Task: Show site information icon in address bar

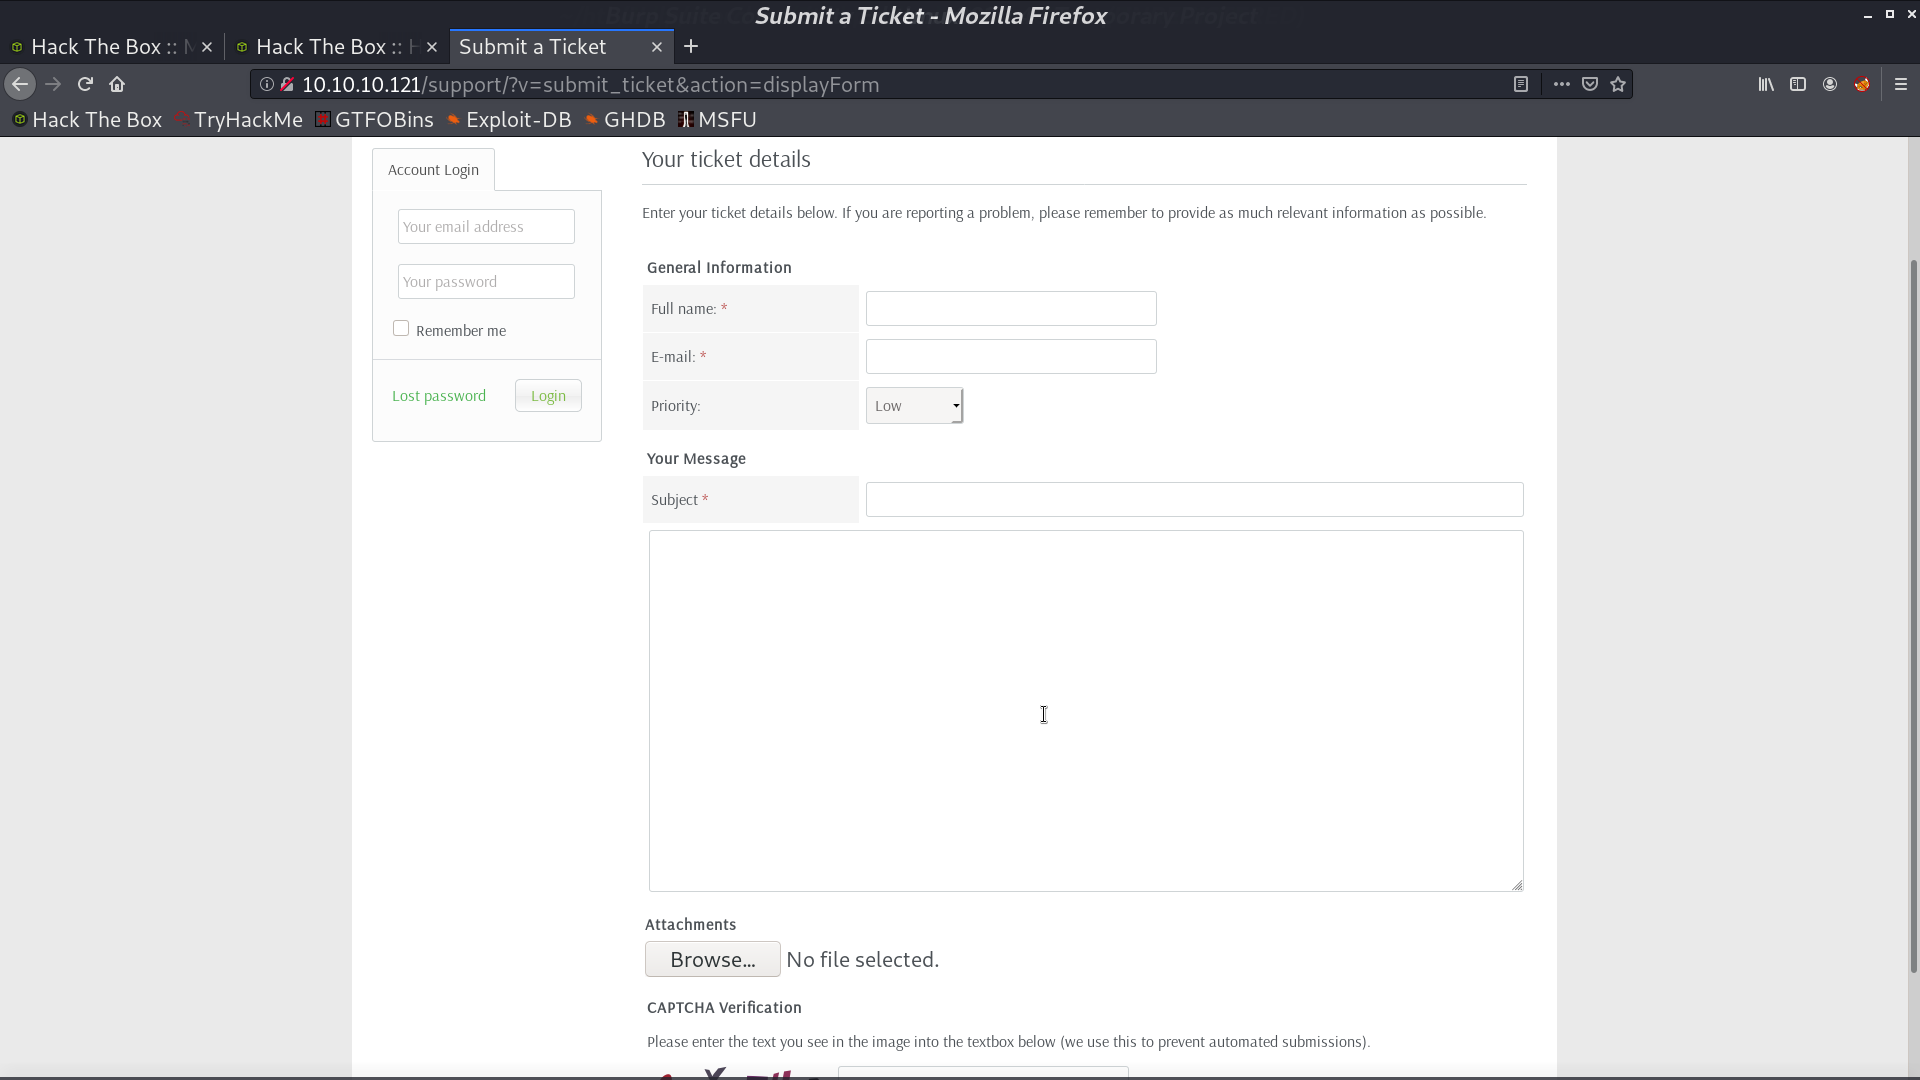Action: coord(267,85)
